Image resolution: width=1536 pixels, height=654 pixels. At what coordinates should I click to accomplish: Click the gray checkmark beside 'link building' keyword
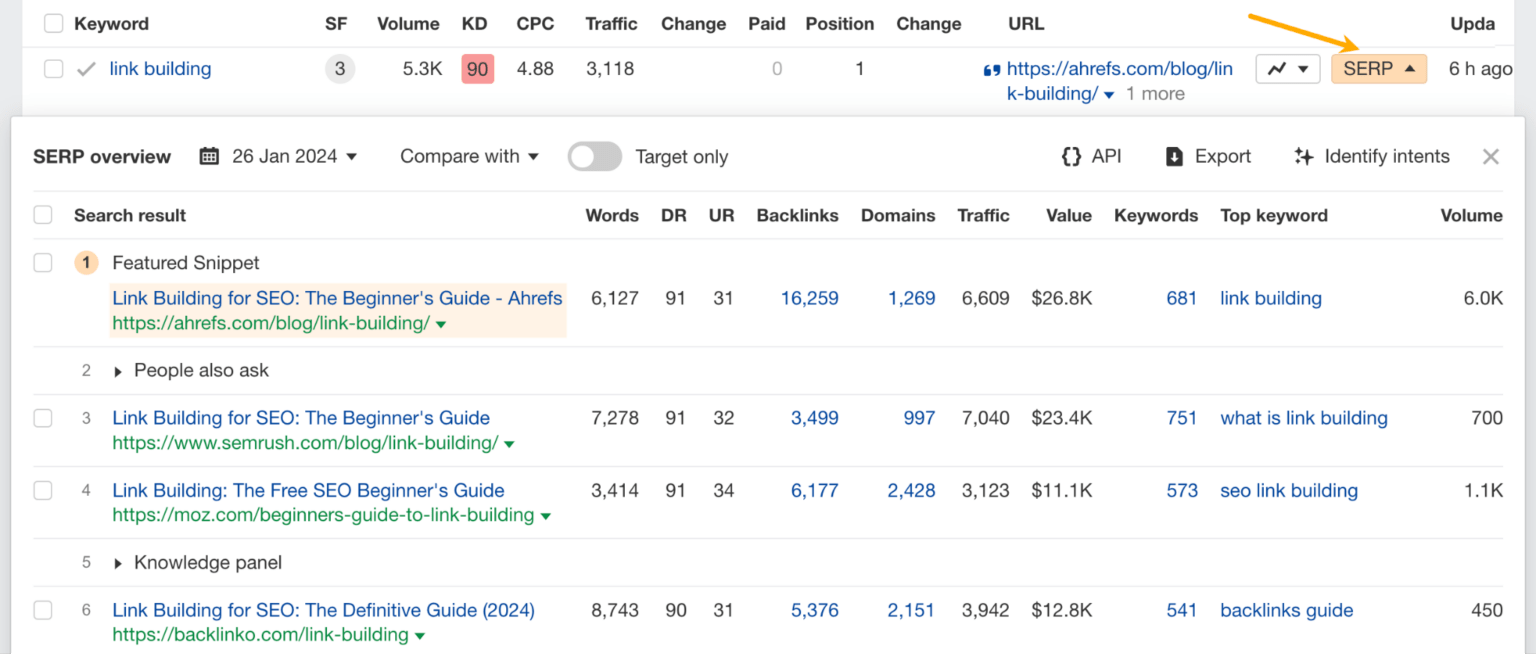point(86,68)
